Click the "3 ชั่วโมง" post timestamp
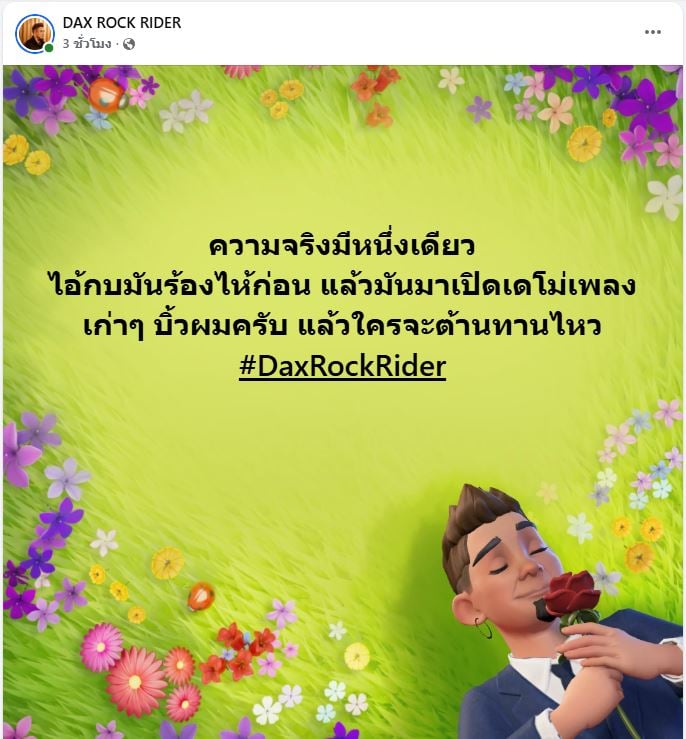 tap(87, 44)
